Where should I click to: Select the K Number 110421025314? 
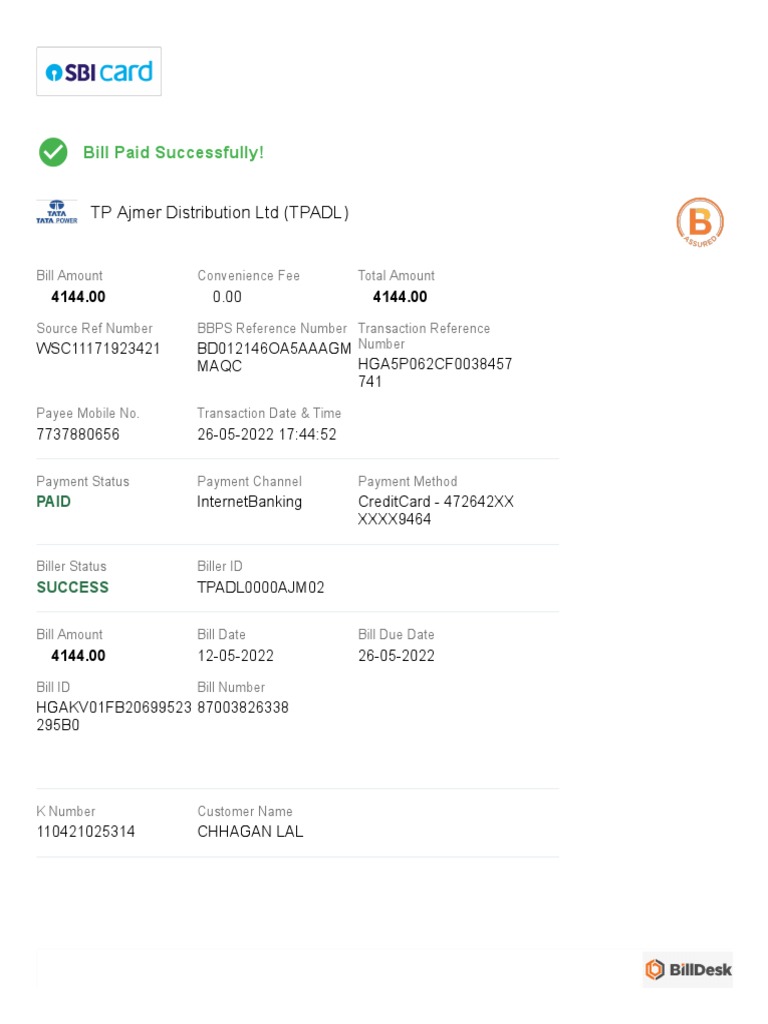(x=86, y=832)
